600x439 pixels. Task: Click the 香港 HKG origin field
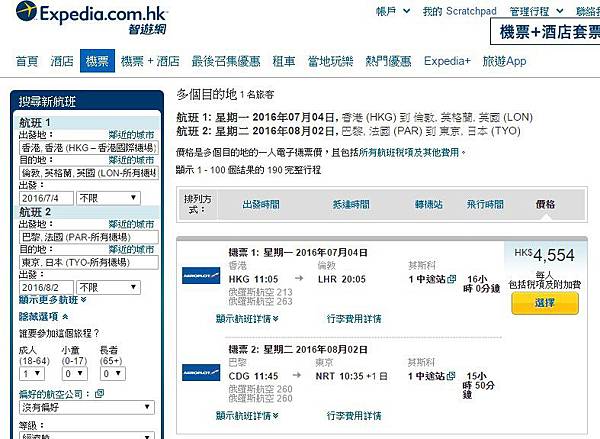pyautogui.click(x=89, y=148)
